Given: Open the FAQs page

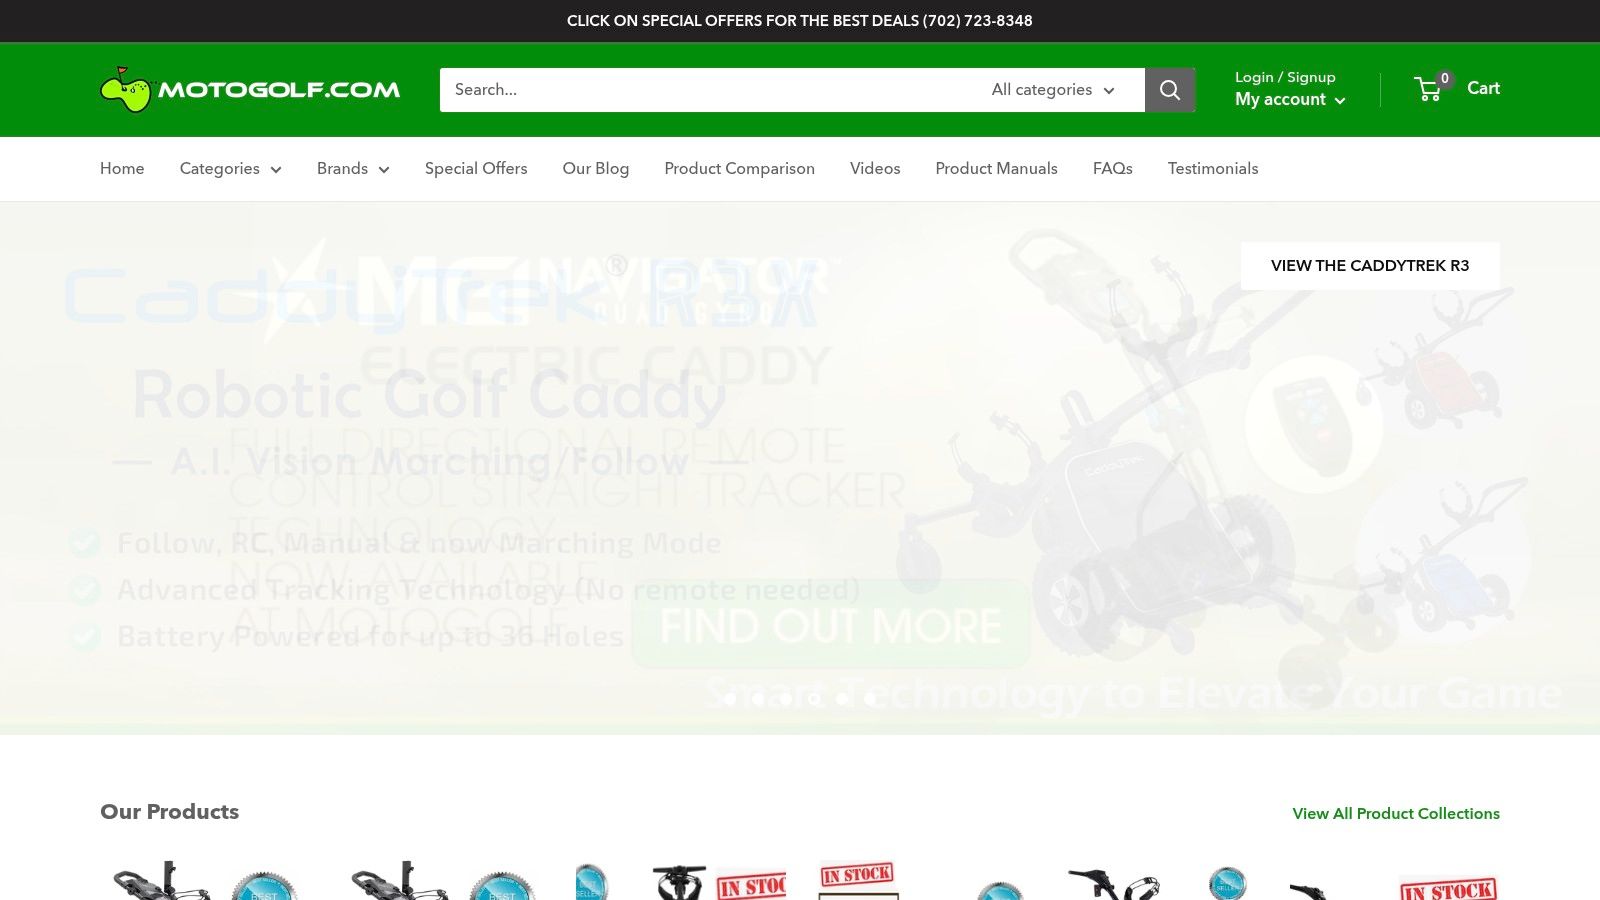Looking at the screenshot, I should (x=1113, y=169).
